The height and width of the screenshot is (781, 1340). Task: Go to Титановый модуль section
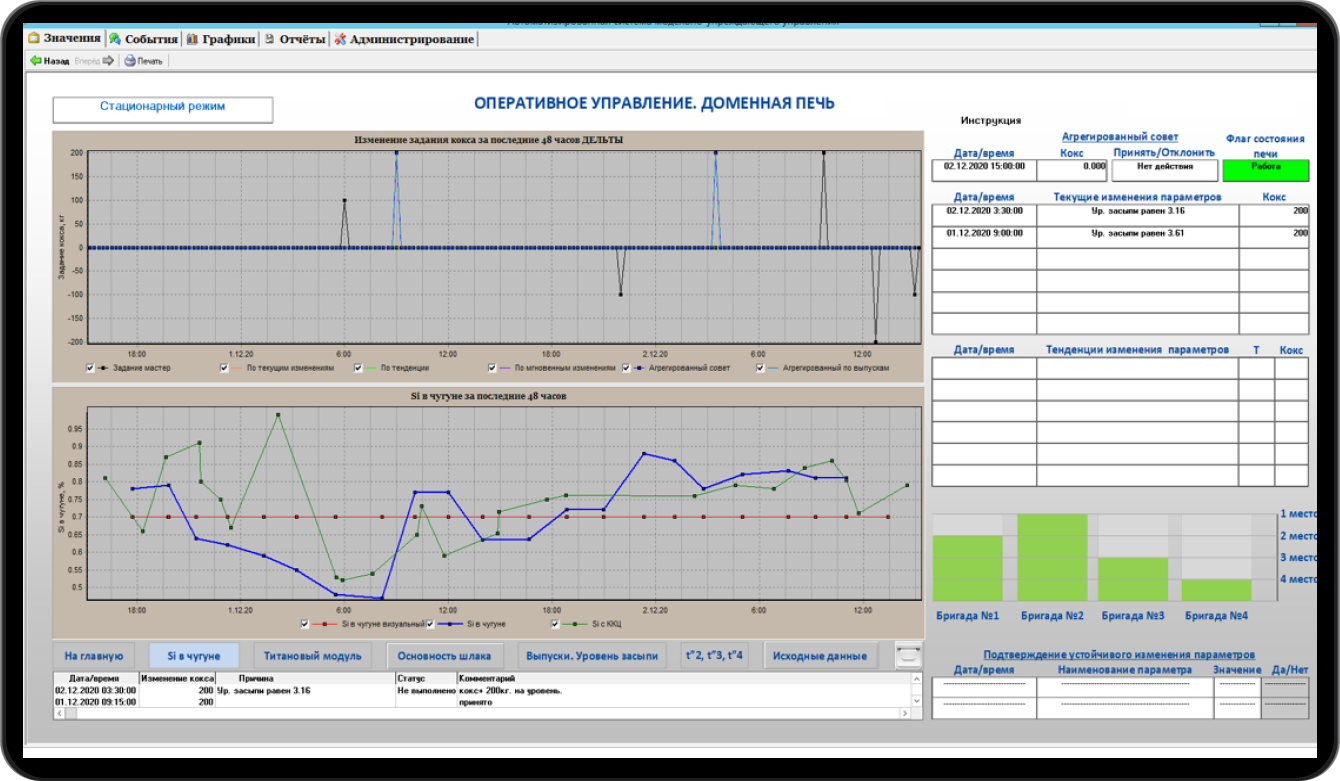tap(312, 656)
